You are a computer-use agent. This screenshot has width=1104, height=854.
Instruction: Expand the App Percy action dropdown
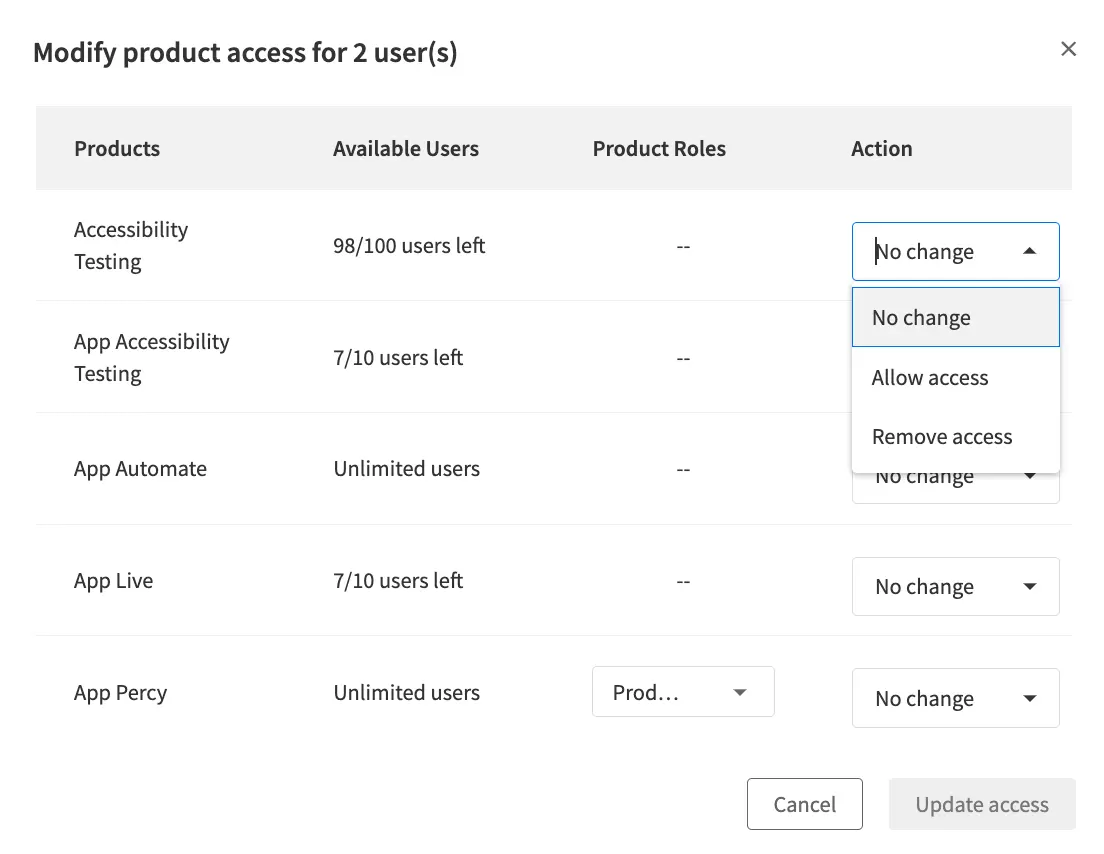coord(954,698)
